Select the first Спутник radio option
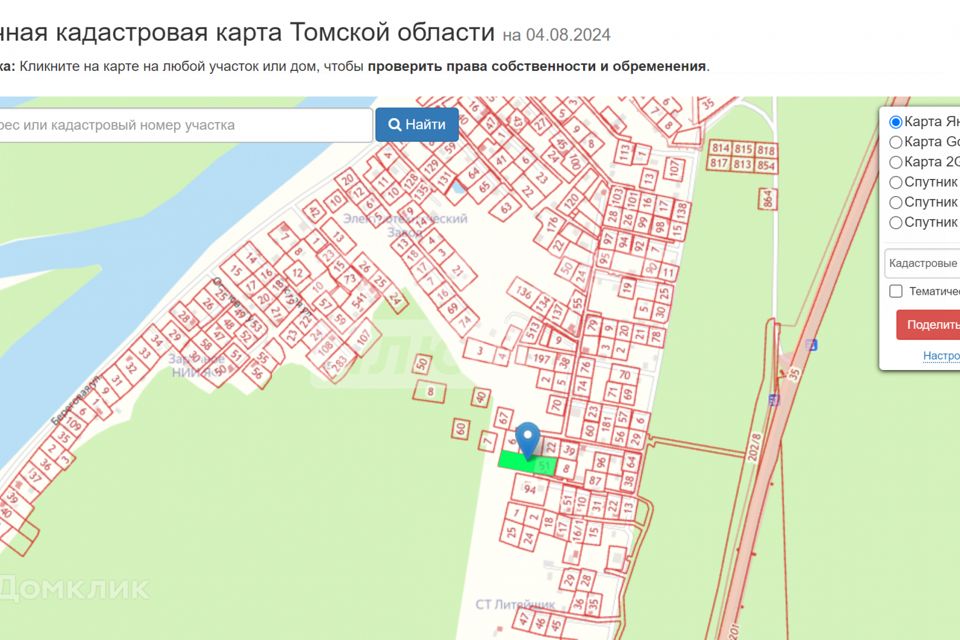 pyautogui.click(x=896, y=182)
